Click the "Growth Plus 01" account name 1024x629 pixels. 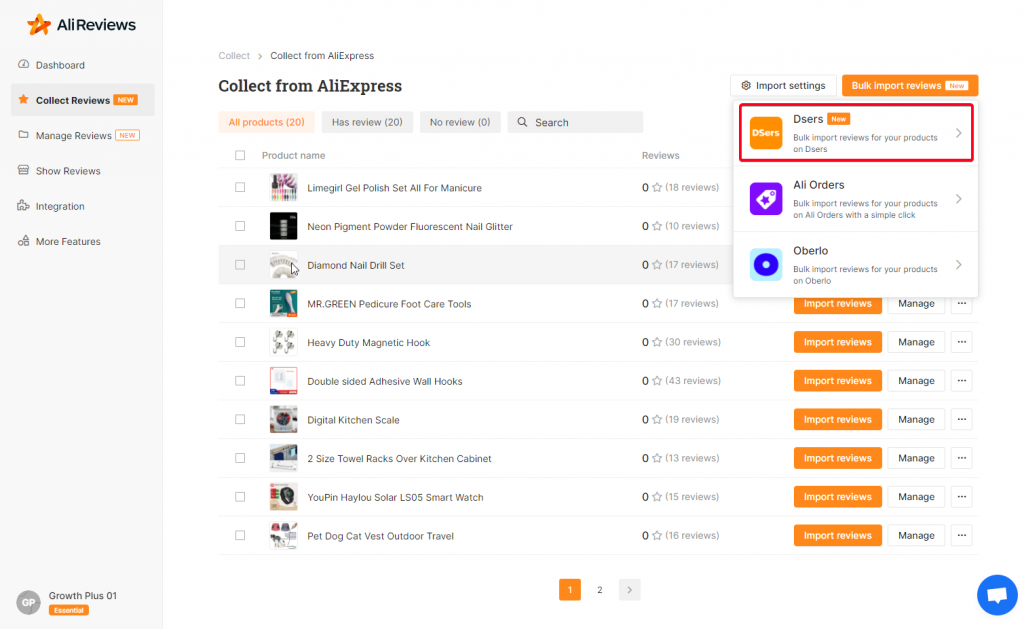[82, 596]
